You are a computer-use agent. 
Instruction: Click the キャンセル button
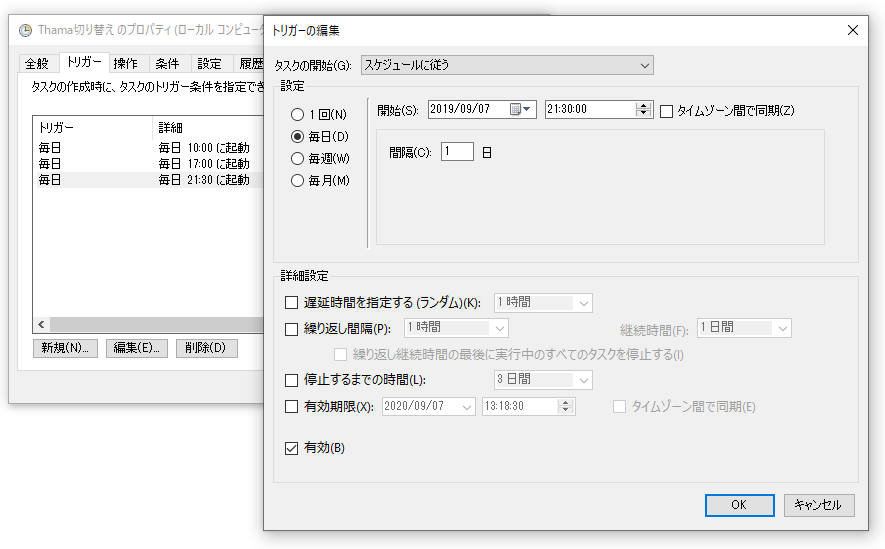(818, 505)
